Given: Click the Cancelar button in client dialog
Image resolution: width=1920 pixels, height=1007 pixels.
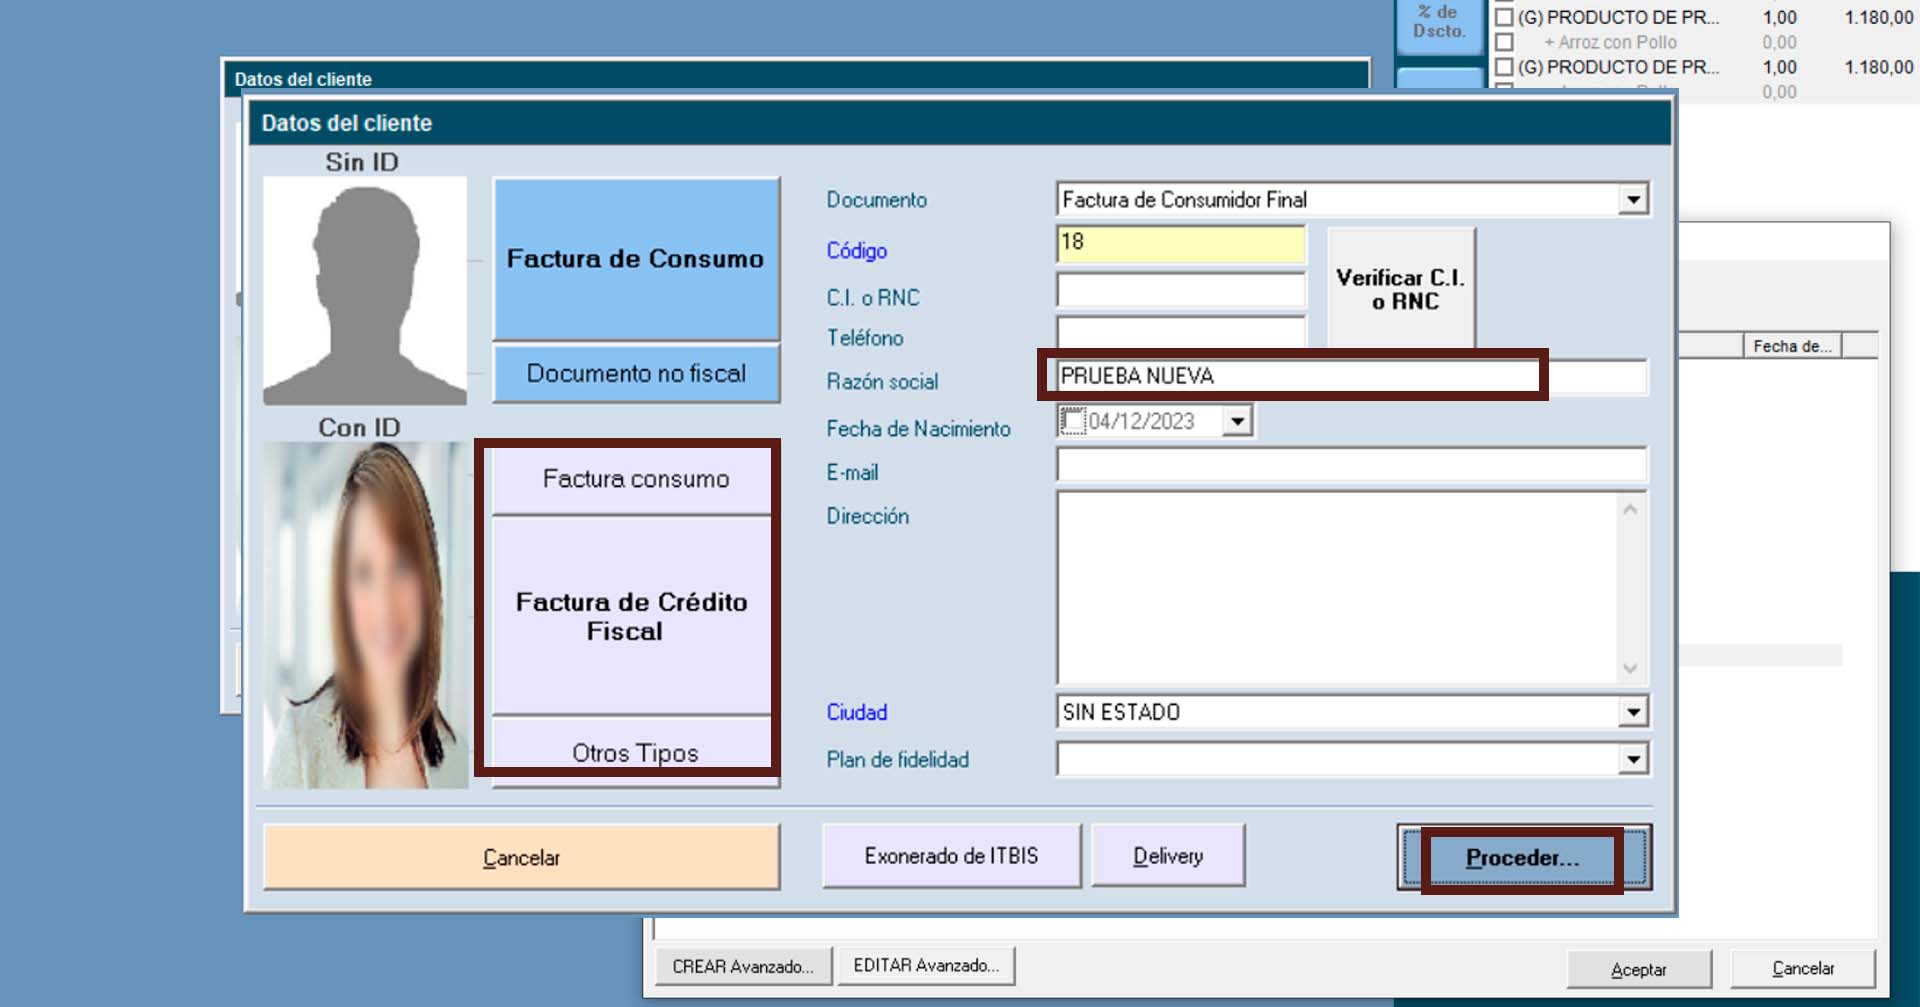Looking at the screenshot, I should point(521,857).
